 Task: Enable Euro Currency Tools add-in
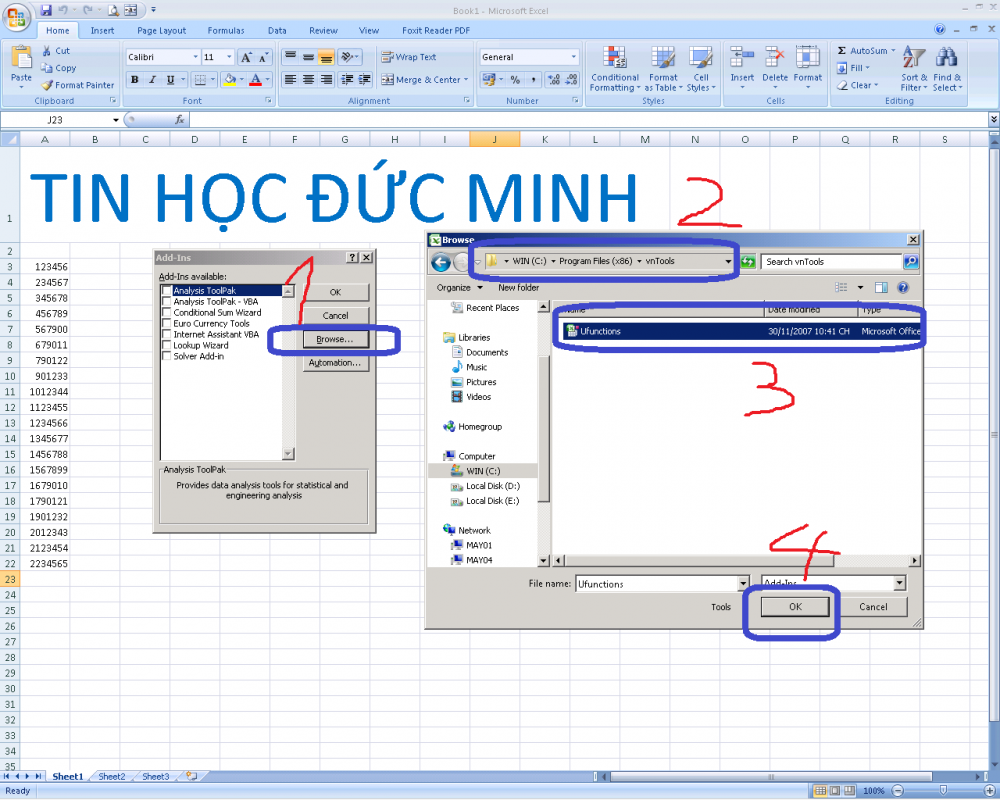[166, 323]
